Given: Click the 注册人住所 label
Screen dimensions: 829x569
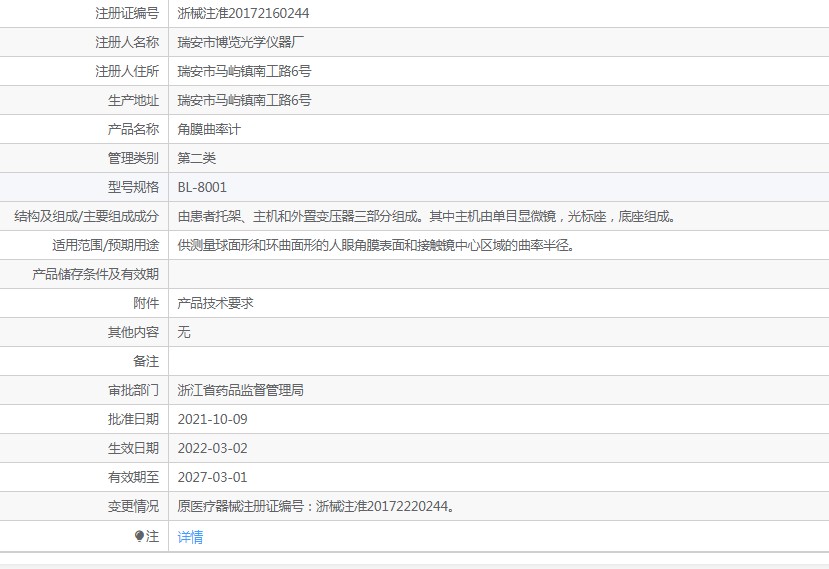Looking at the screenshot, I should point(127,71).
